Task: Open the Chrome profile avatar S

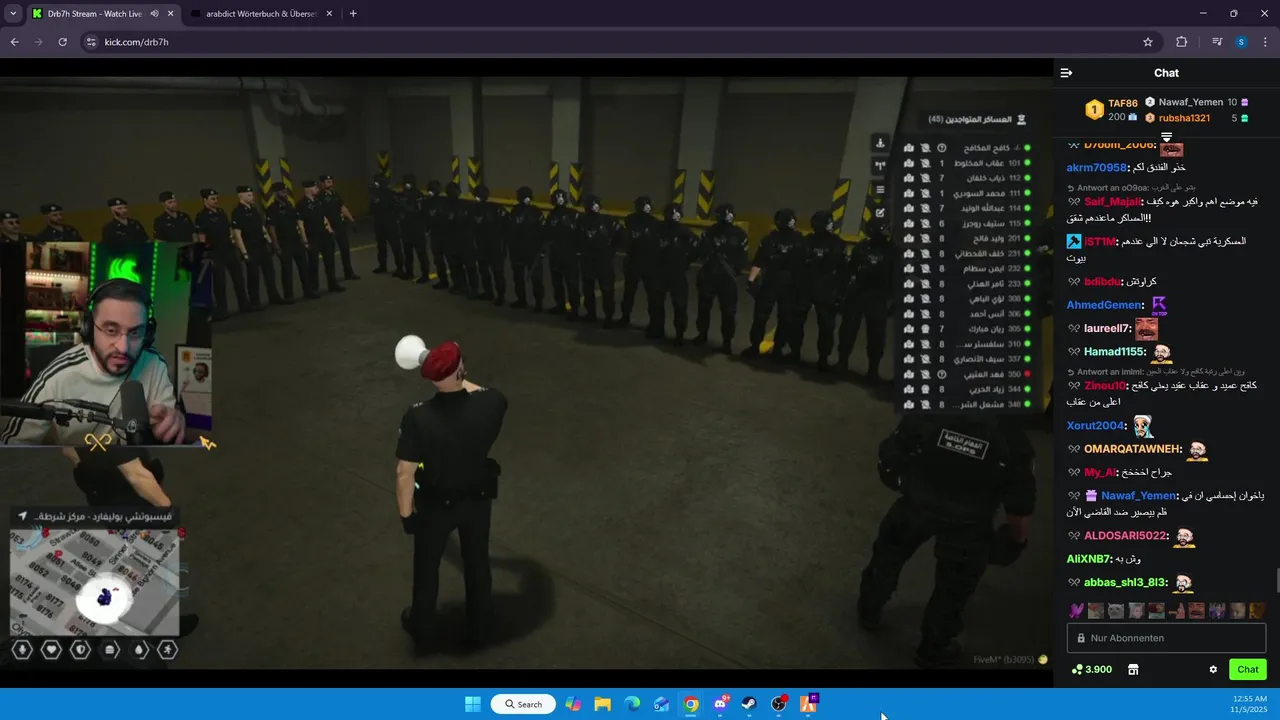Action: [1241, 42]
